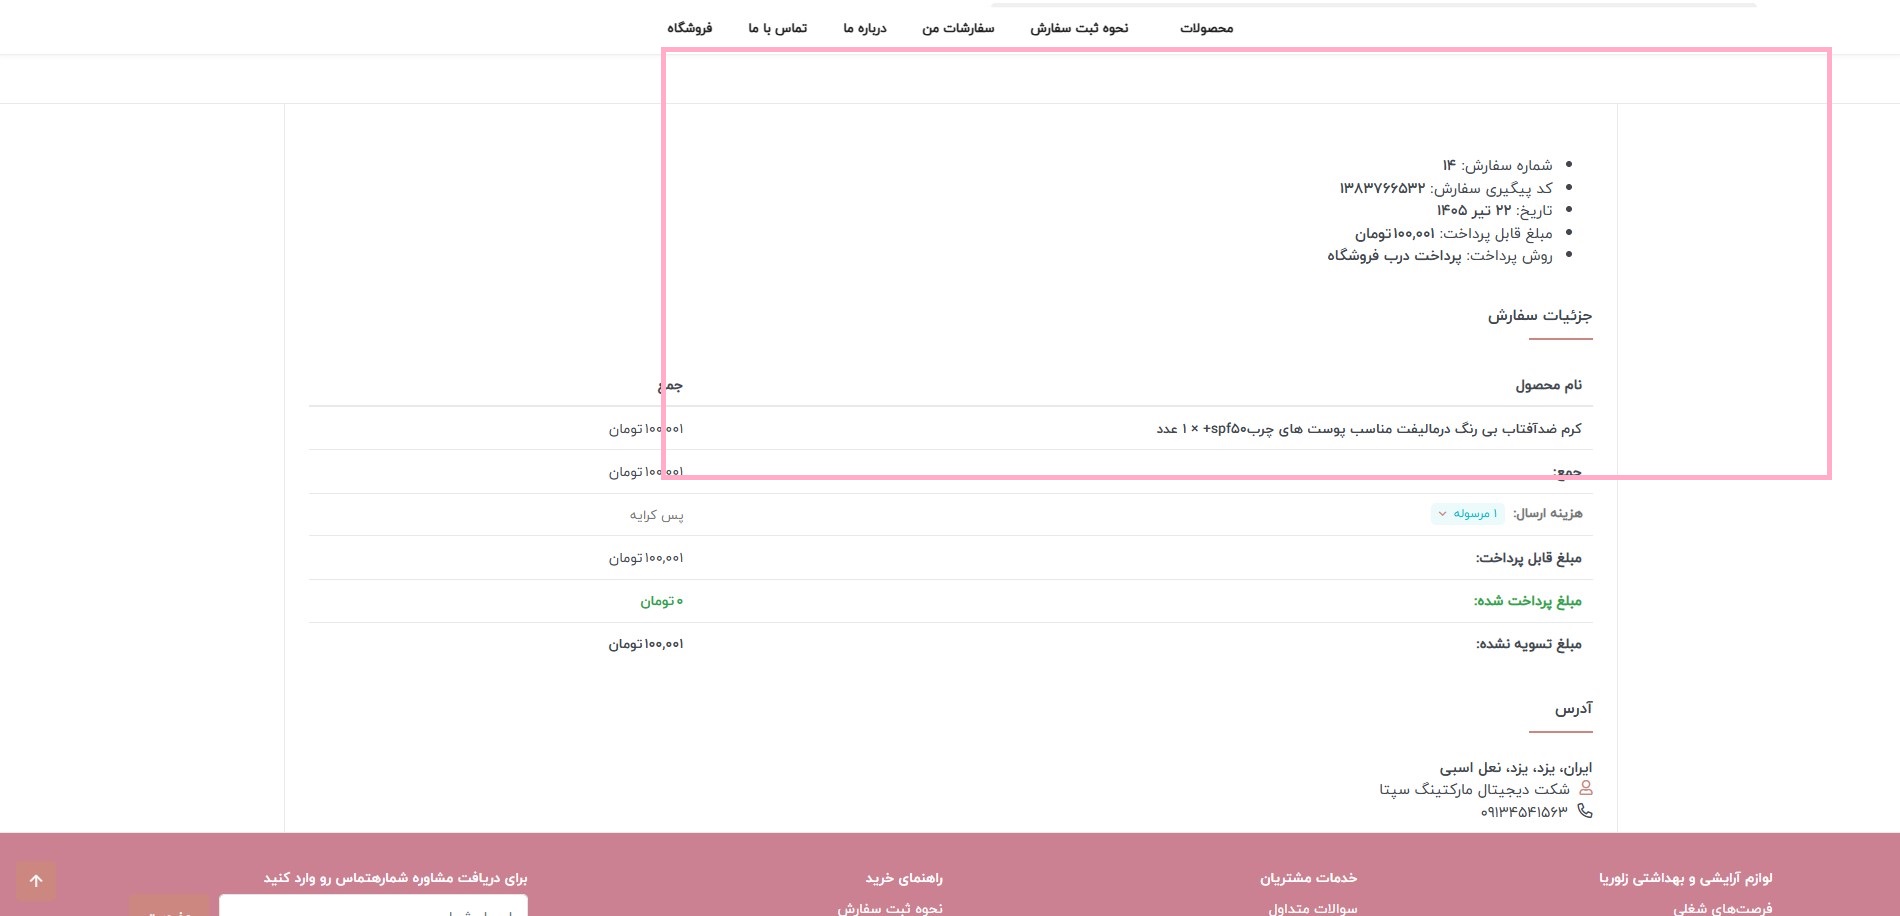Open نحوه ثبت سفارش in top navigation
1900x916 pixels.
click(x=1079, y=28)
